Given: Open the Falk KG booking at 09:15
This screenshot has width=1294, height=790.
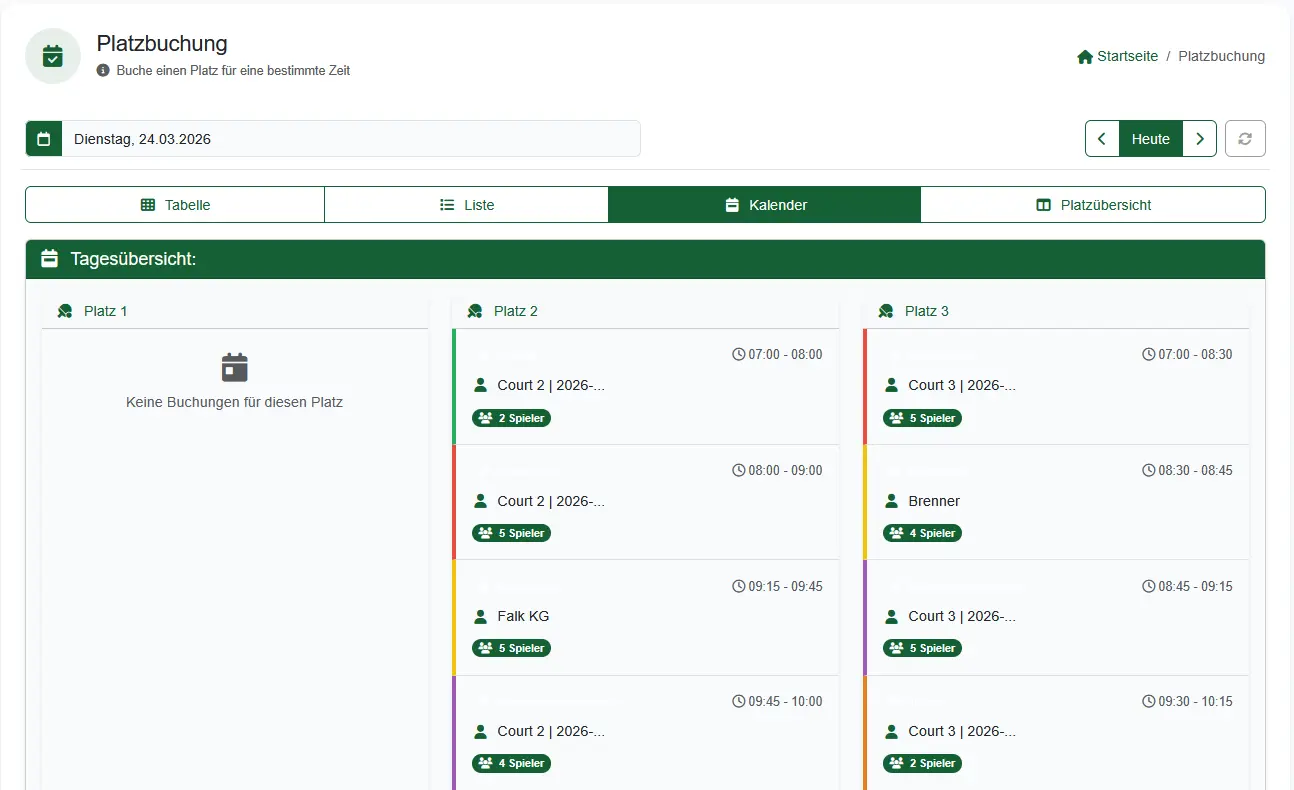Looking at the screenshot, I should (646, 616).
